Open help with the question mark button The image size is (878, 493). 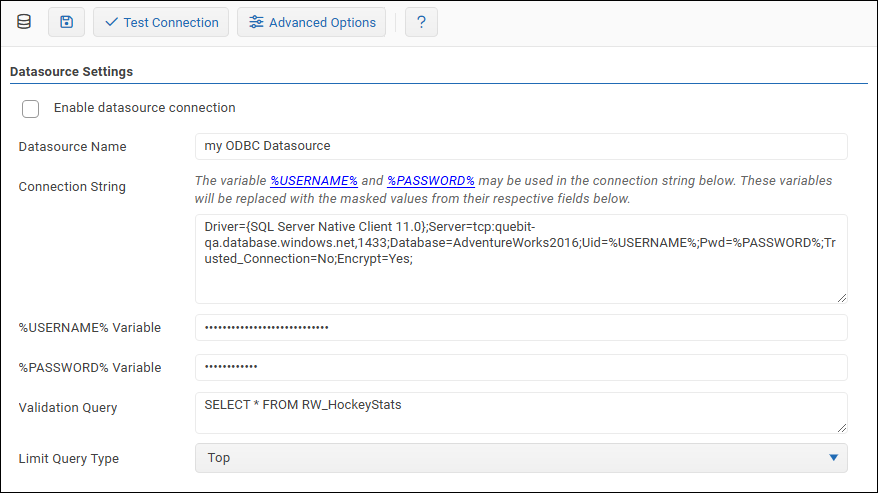[x=421, y=22]
